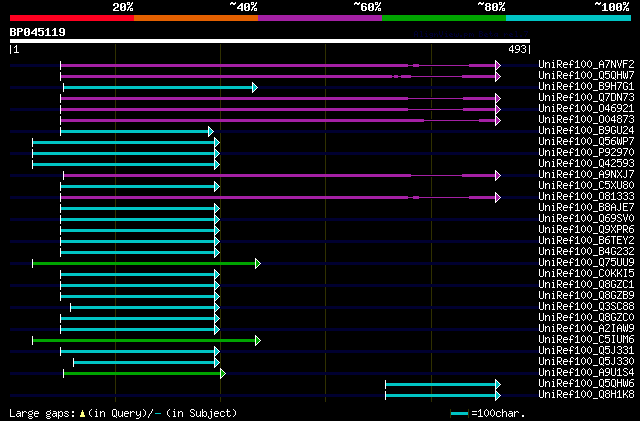640x421 pixels.
Task: Select the UniRef100_B9GU24 label
Action: click(x=586, y=131)
